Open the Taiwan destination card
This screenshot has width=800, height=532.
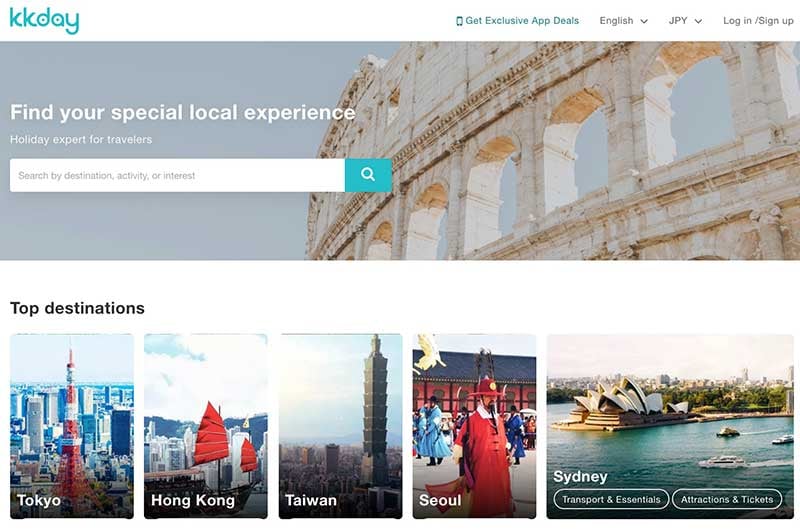(x=340, y=426)
